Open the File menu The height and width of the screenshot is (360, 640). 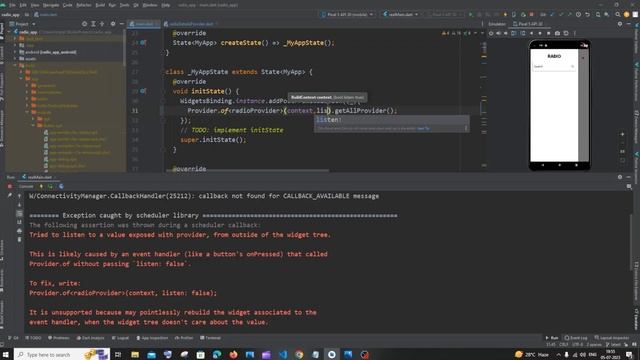click(x=12, y=5)
